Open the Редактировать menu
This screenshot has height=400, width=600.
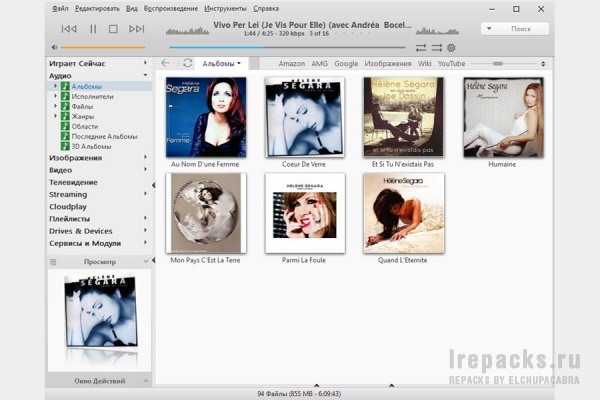click(x=97, y=8)
